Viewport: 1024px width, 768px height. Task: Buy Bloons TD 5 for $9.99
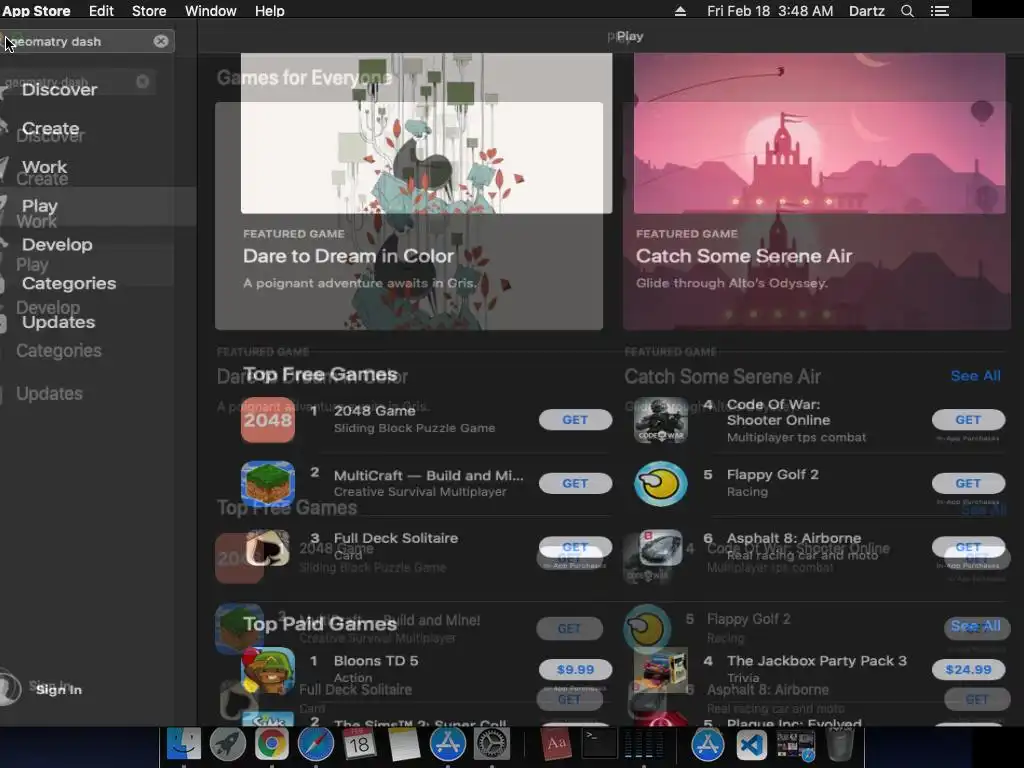575,669
